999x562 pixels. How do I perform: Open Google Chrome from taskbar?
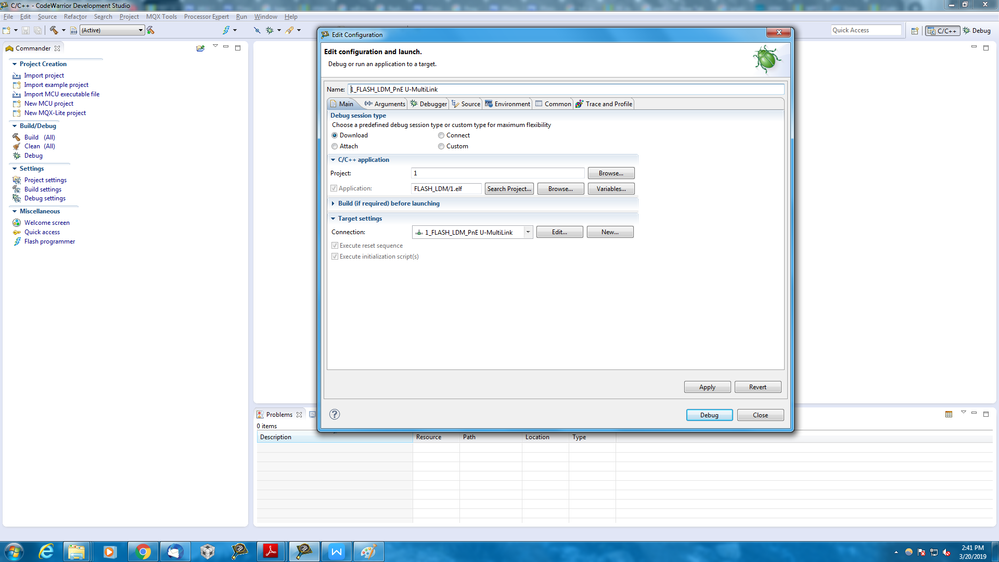143,552
